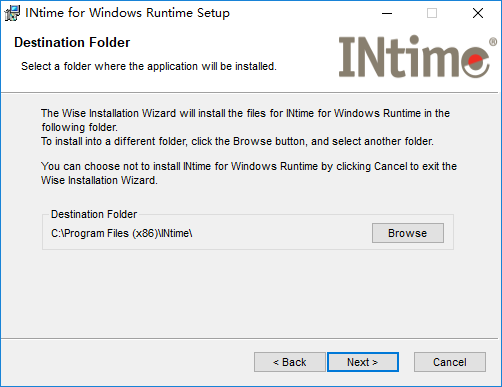
Task: Click the installer icon in title bar
Action: 12,13
